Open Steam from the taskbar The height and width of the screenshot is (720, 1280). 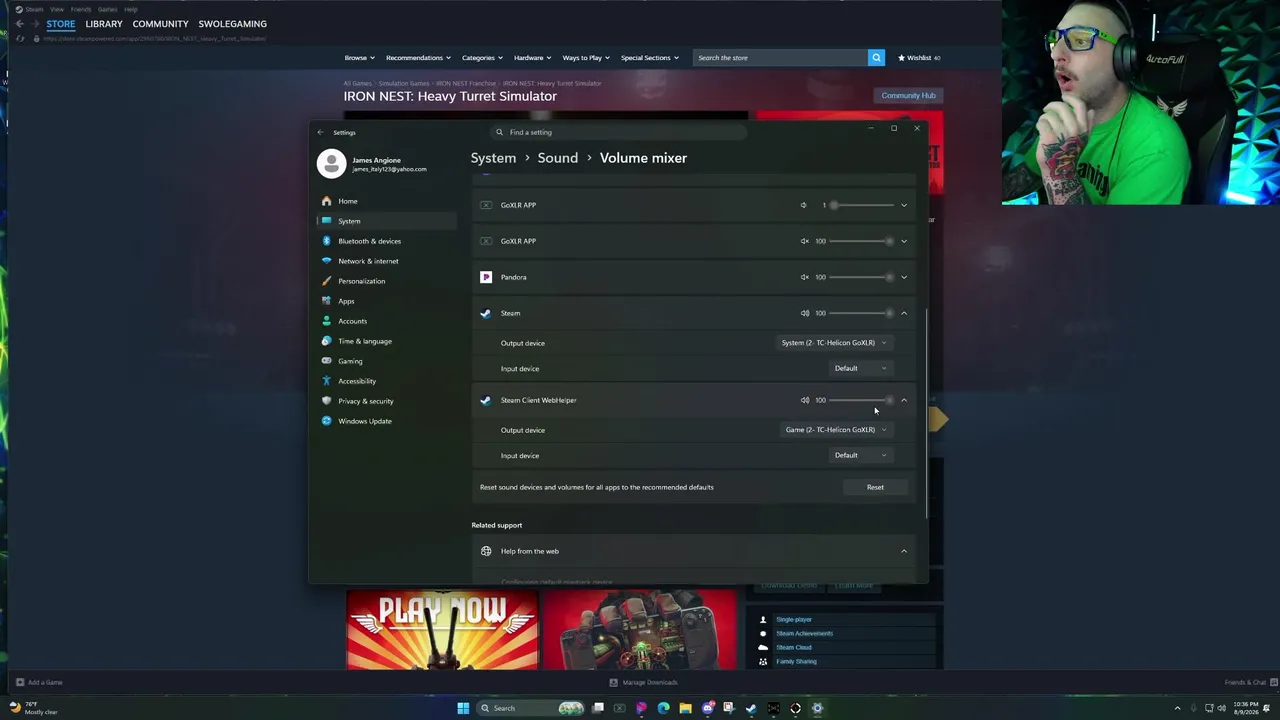pos(751,708)
